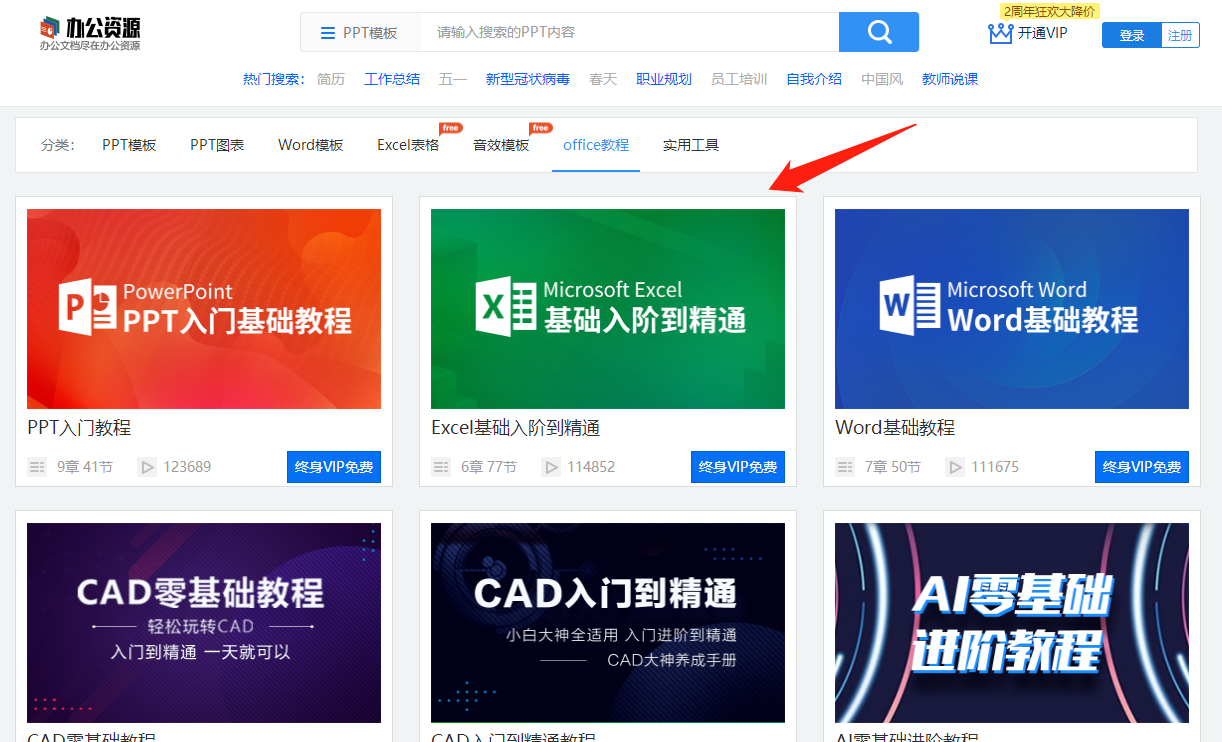Click the 111675 views count
This screenshot has height=742, width=1222.
click(995, 467)
